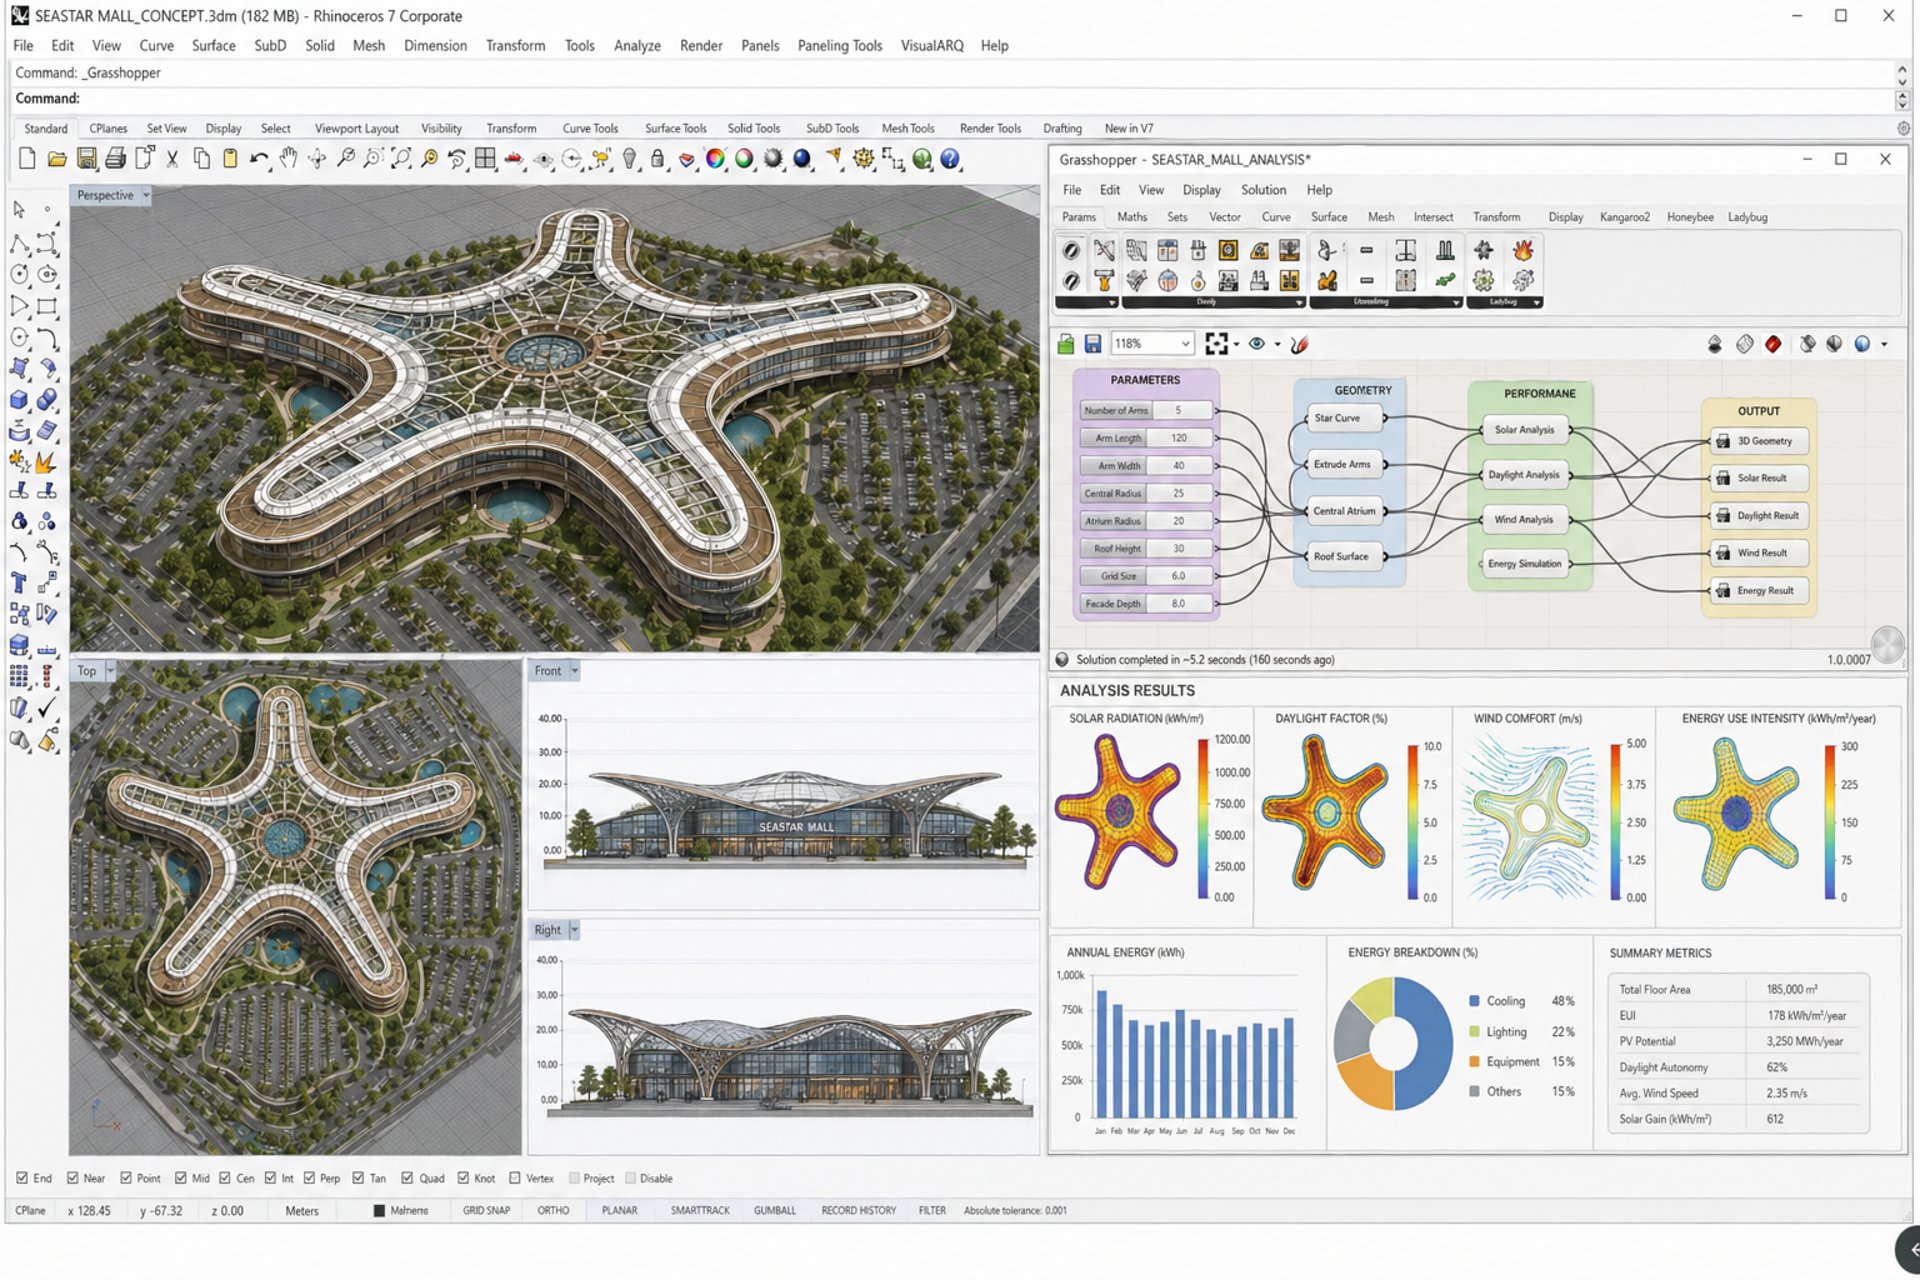Image resolution: width=1920 pixels, height=1280 pixels.
Task: Switch to the Ladybug tab
Action: pyautogui.click(x=1747, y=217)
